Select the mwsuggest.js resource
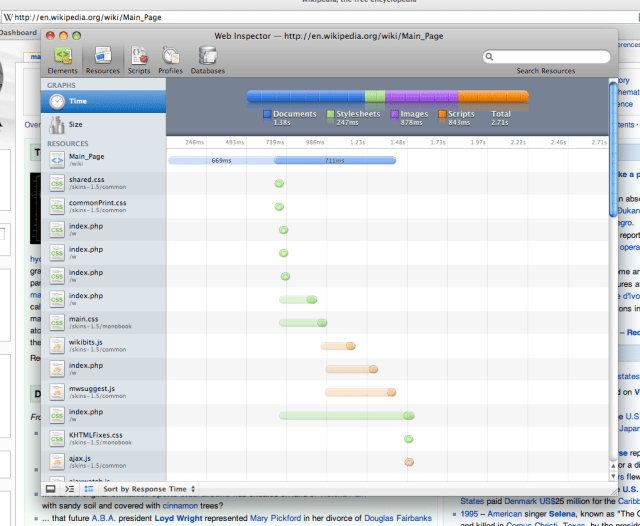 (103, 392)
